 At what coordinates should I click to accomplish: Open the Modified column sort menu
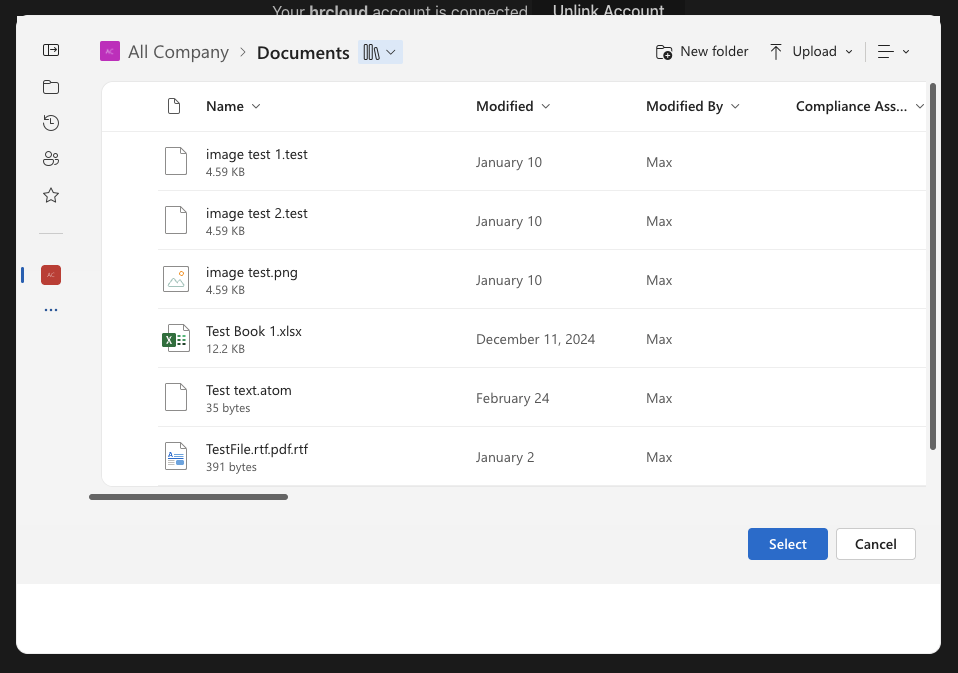point(513,106)
